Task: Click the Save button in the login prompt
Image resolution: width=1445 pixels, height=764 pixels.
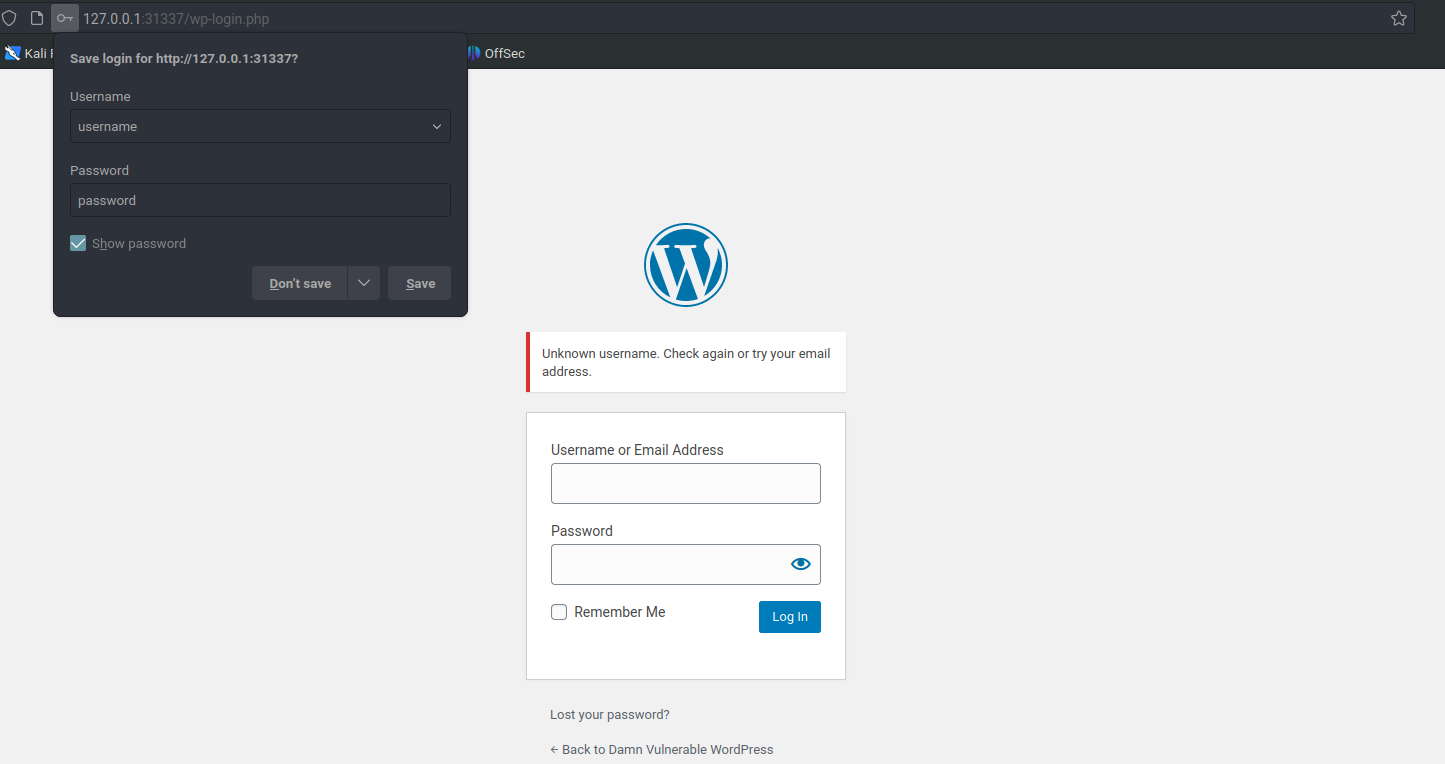Action: 419,283
